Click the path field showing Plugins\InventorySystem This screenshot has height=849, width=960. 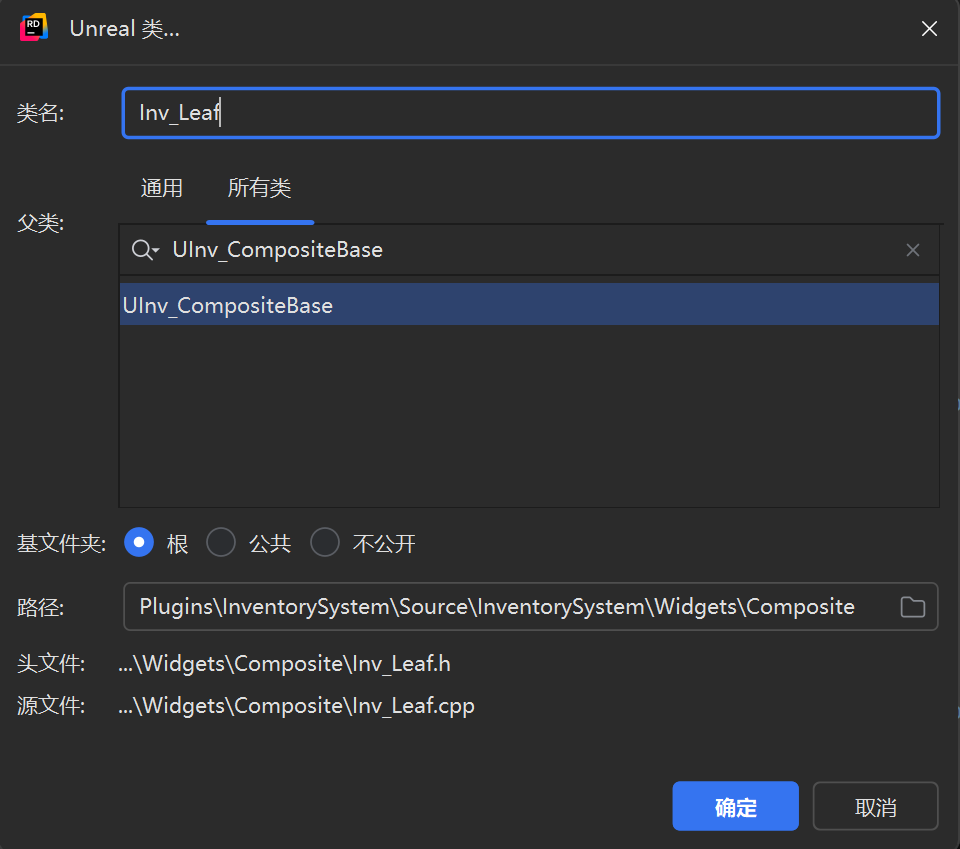point(530,607)
